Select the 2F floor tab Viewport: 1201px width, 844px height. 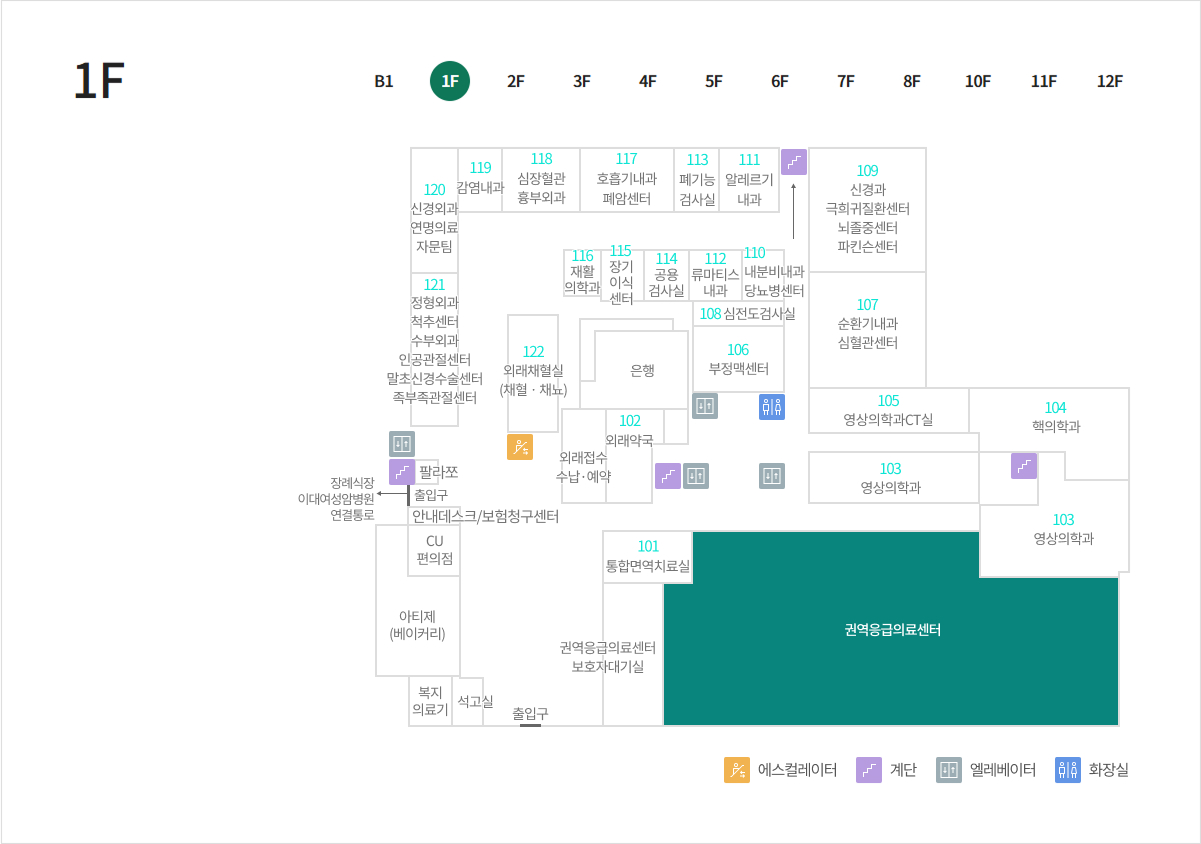(x=516, y=82)
